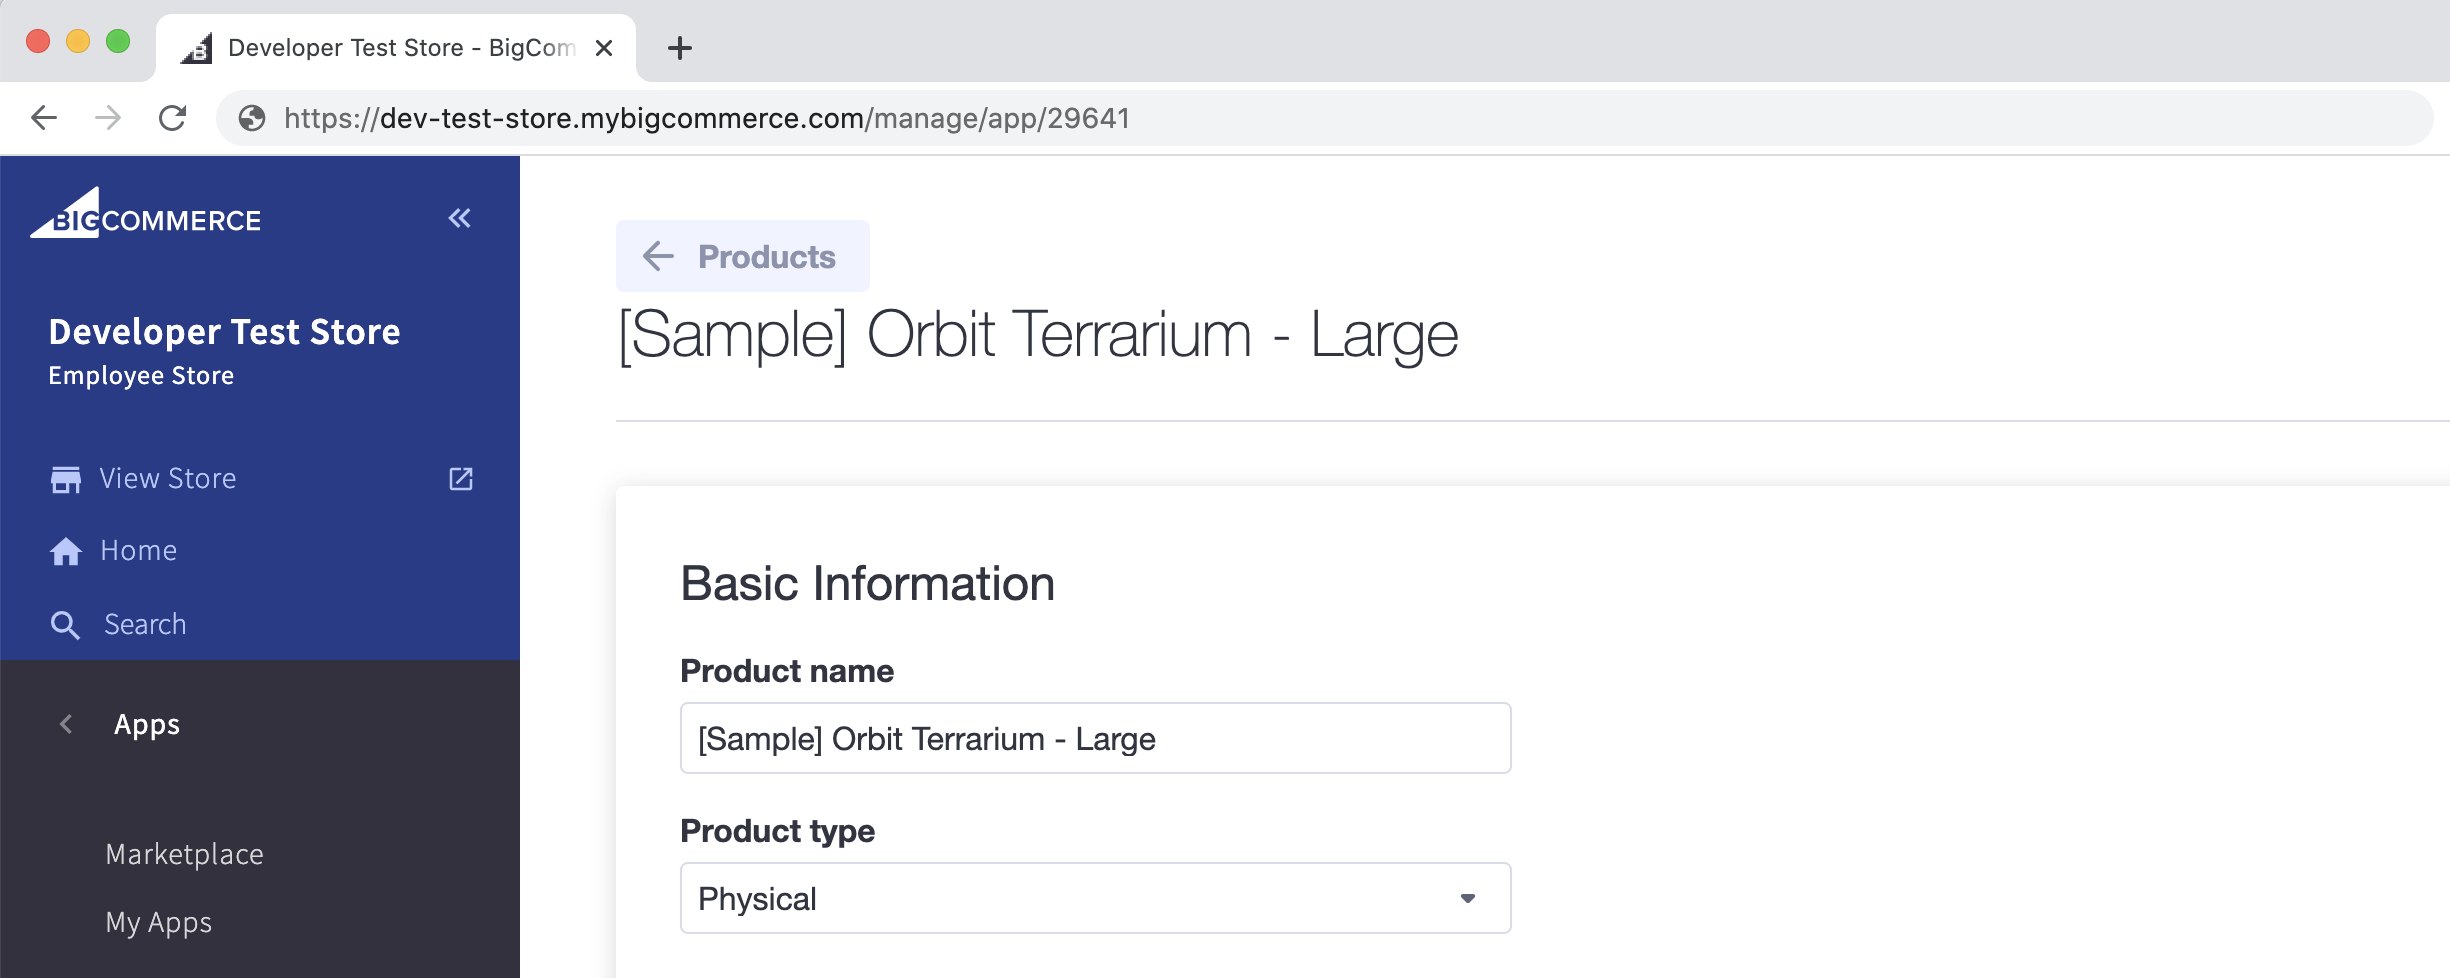Click the green maximize traffic light
The image size is (2450, 978).
click(119, 40)
